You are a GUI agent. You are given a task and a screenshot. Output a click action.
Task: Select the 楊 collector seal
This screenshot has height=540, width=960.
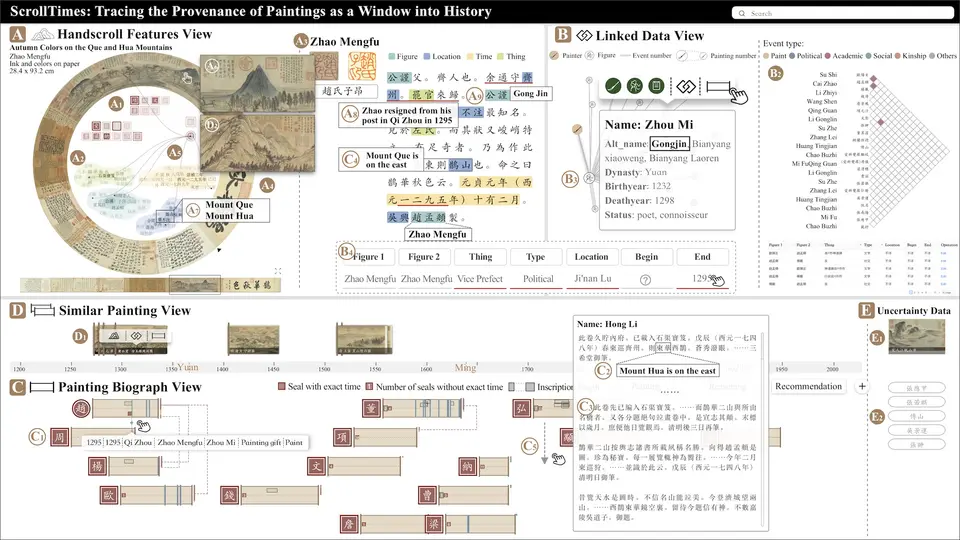(97, 466)
